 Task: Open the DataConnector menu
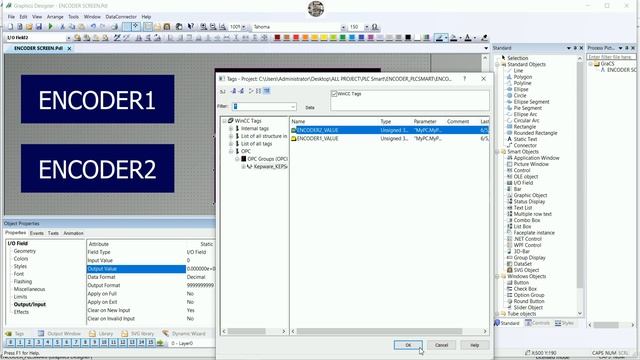tap(121, 17)
